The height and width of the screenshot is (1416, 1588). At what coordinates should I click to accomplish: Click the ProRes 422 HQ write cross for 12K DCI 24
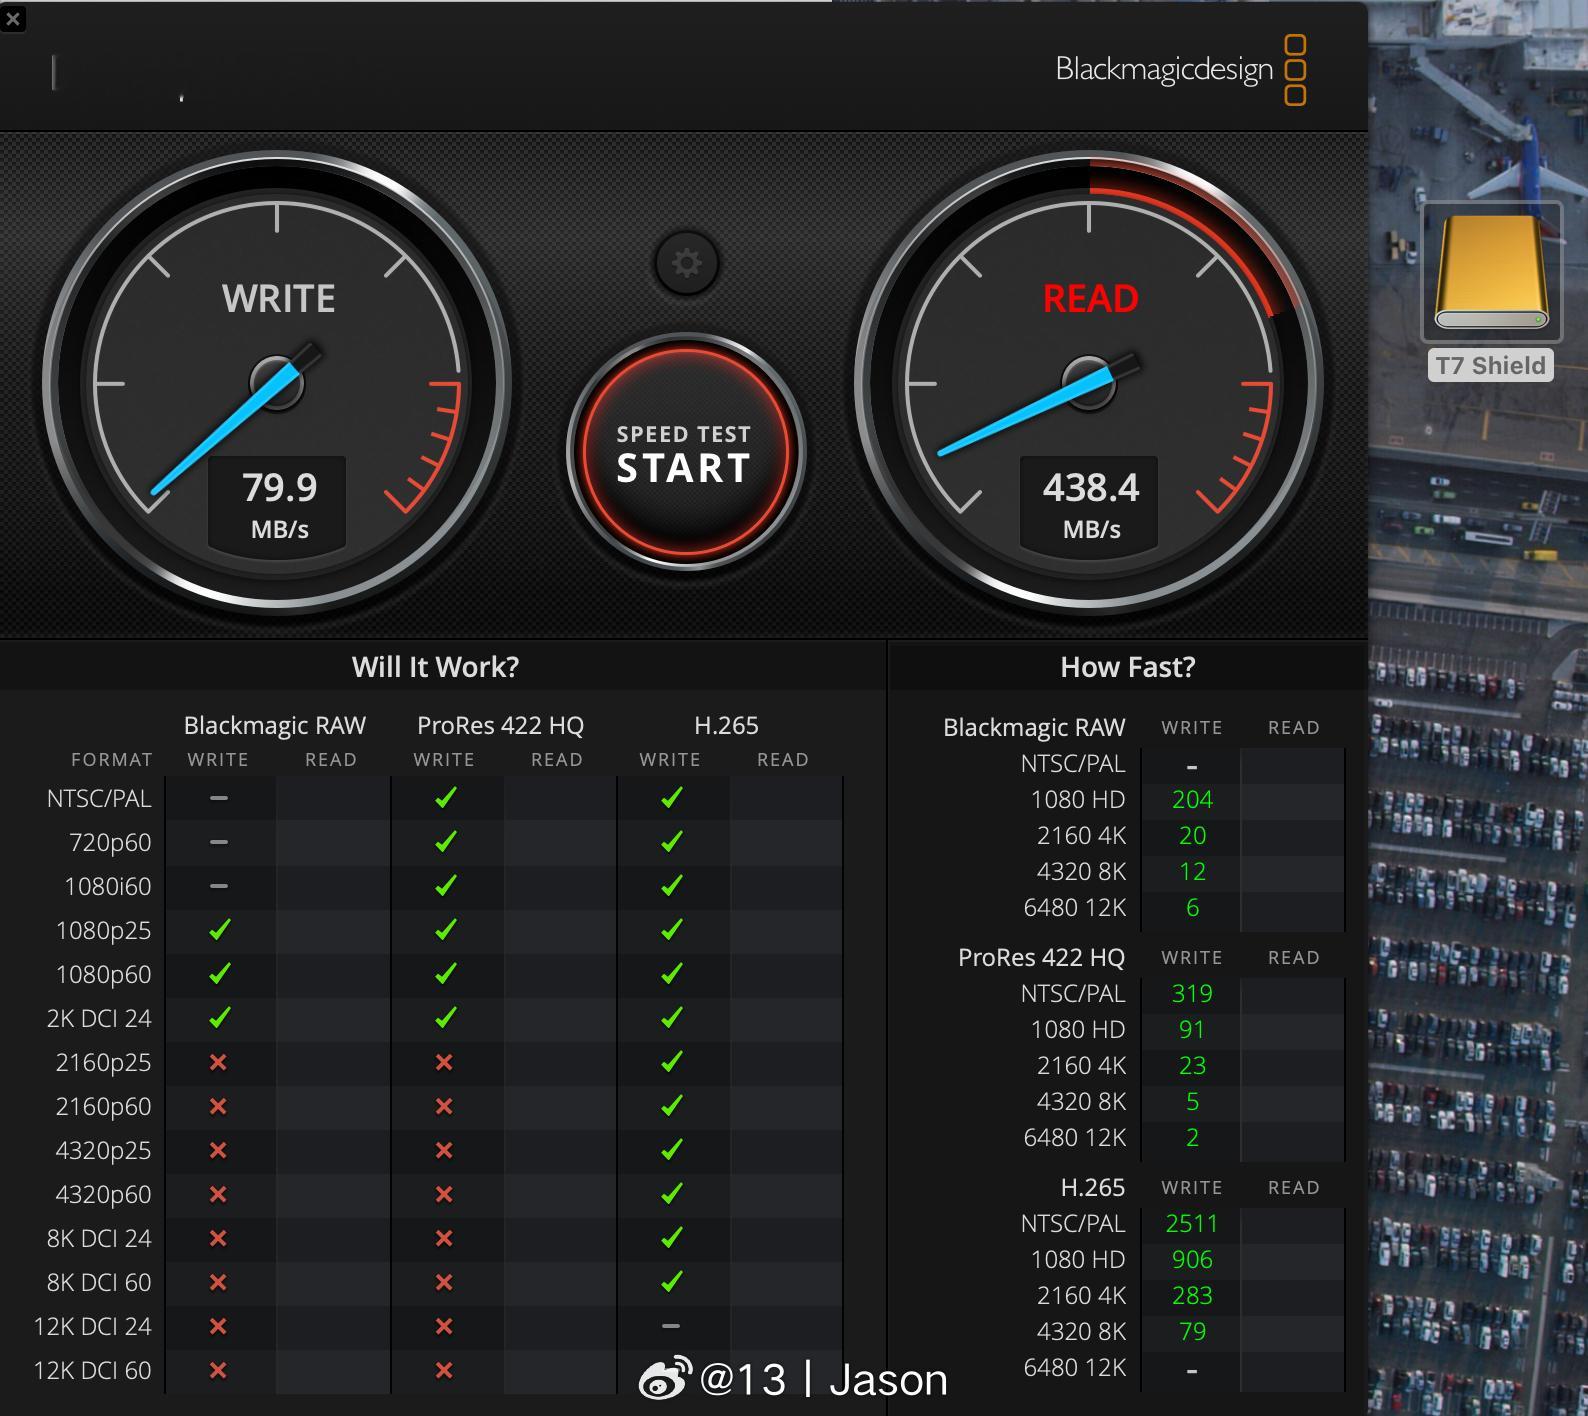(444, 1326)
